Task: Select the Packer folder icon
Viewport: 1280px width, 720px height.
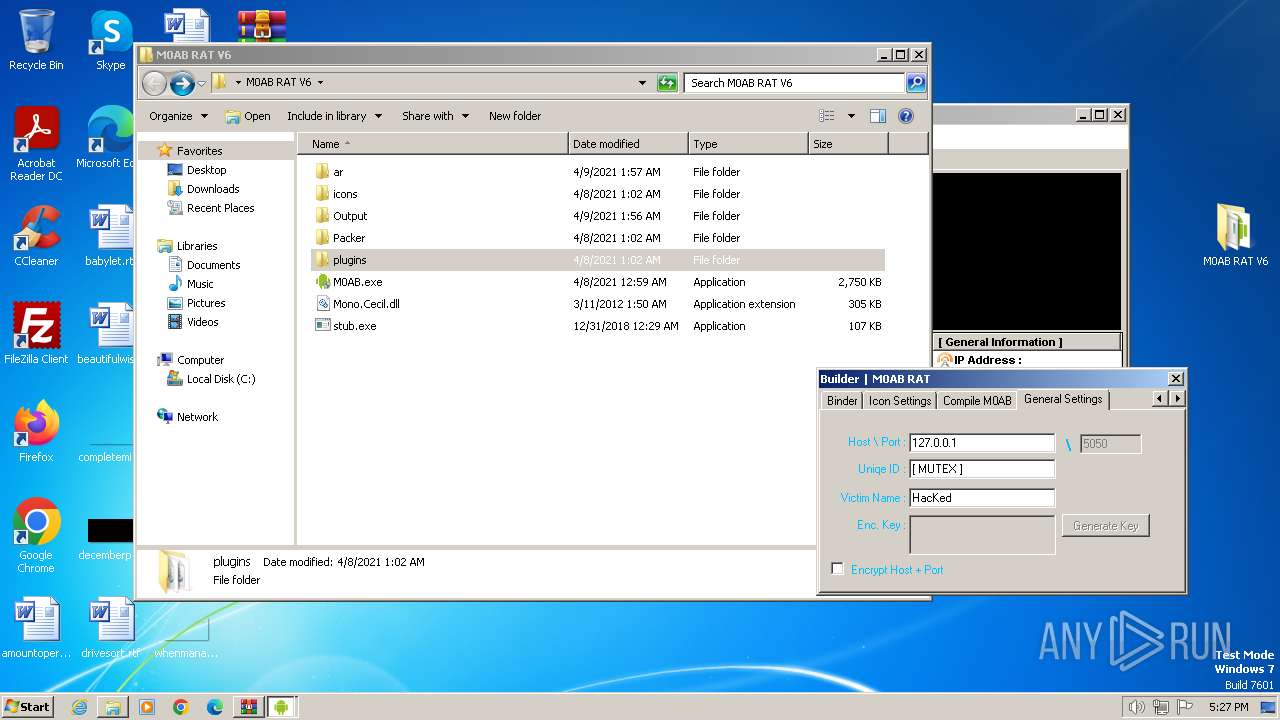Action: click(x=322, y=238)
